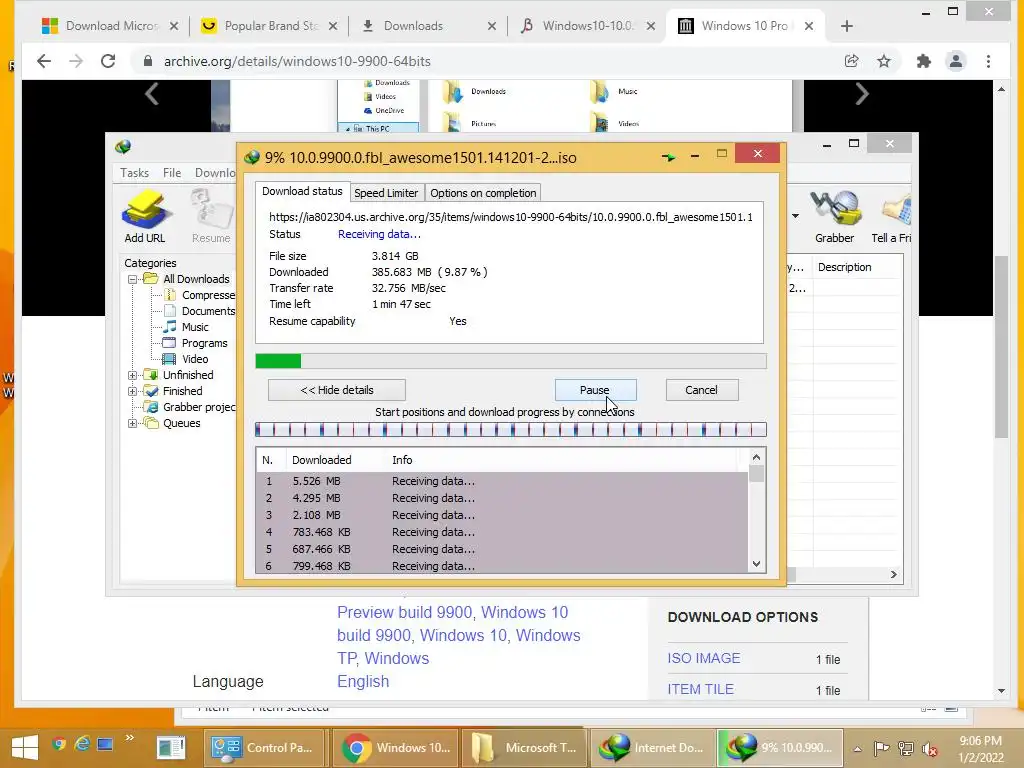The height and width of the screenshot is (768, 1024).
Task: Select the Documents category in IDM
Action: coord(208,311)
